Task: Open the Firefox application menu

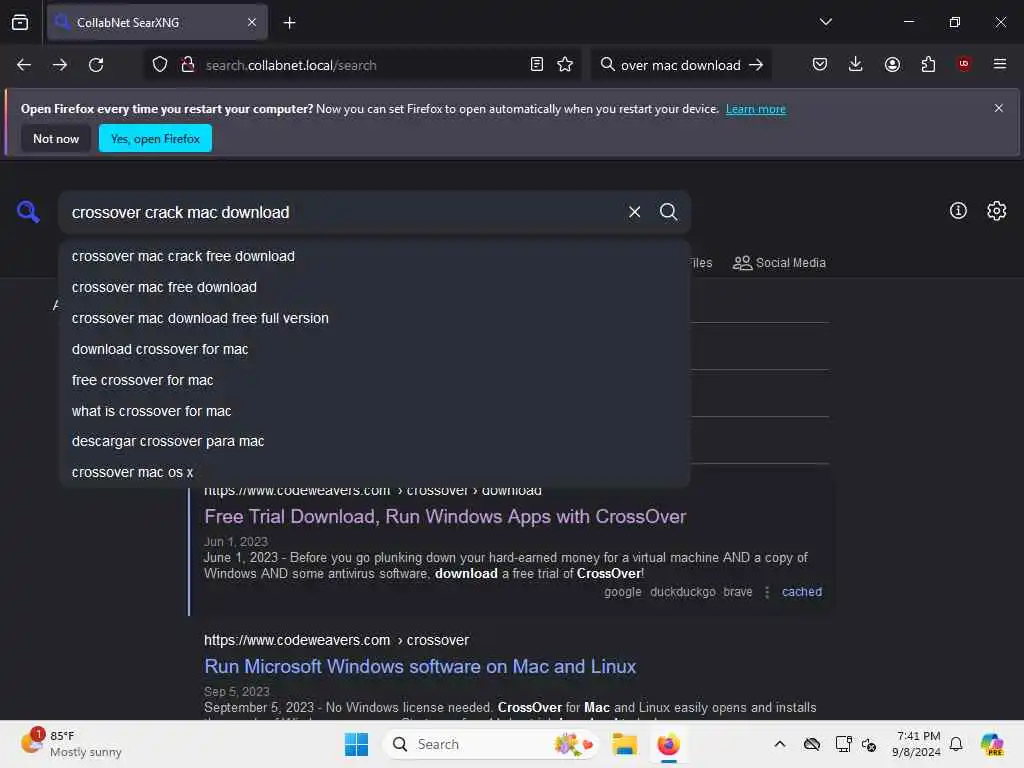Action: (x=1000, y=64)
